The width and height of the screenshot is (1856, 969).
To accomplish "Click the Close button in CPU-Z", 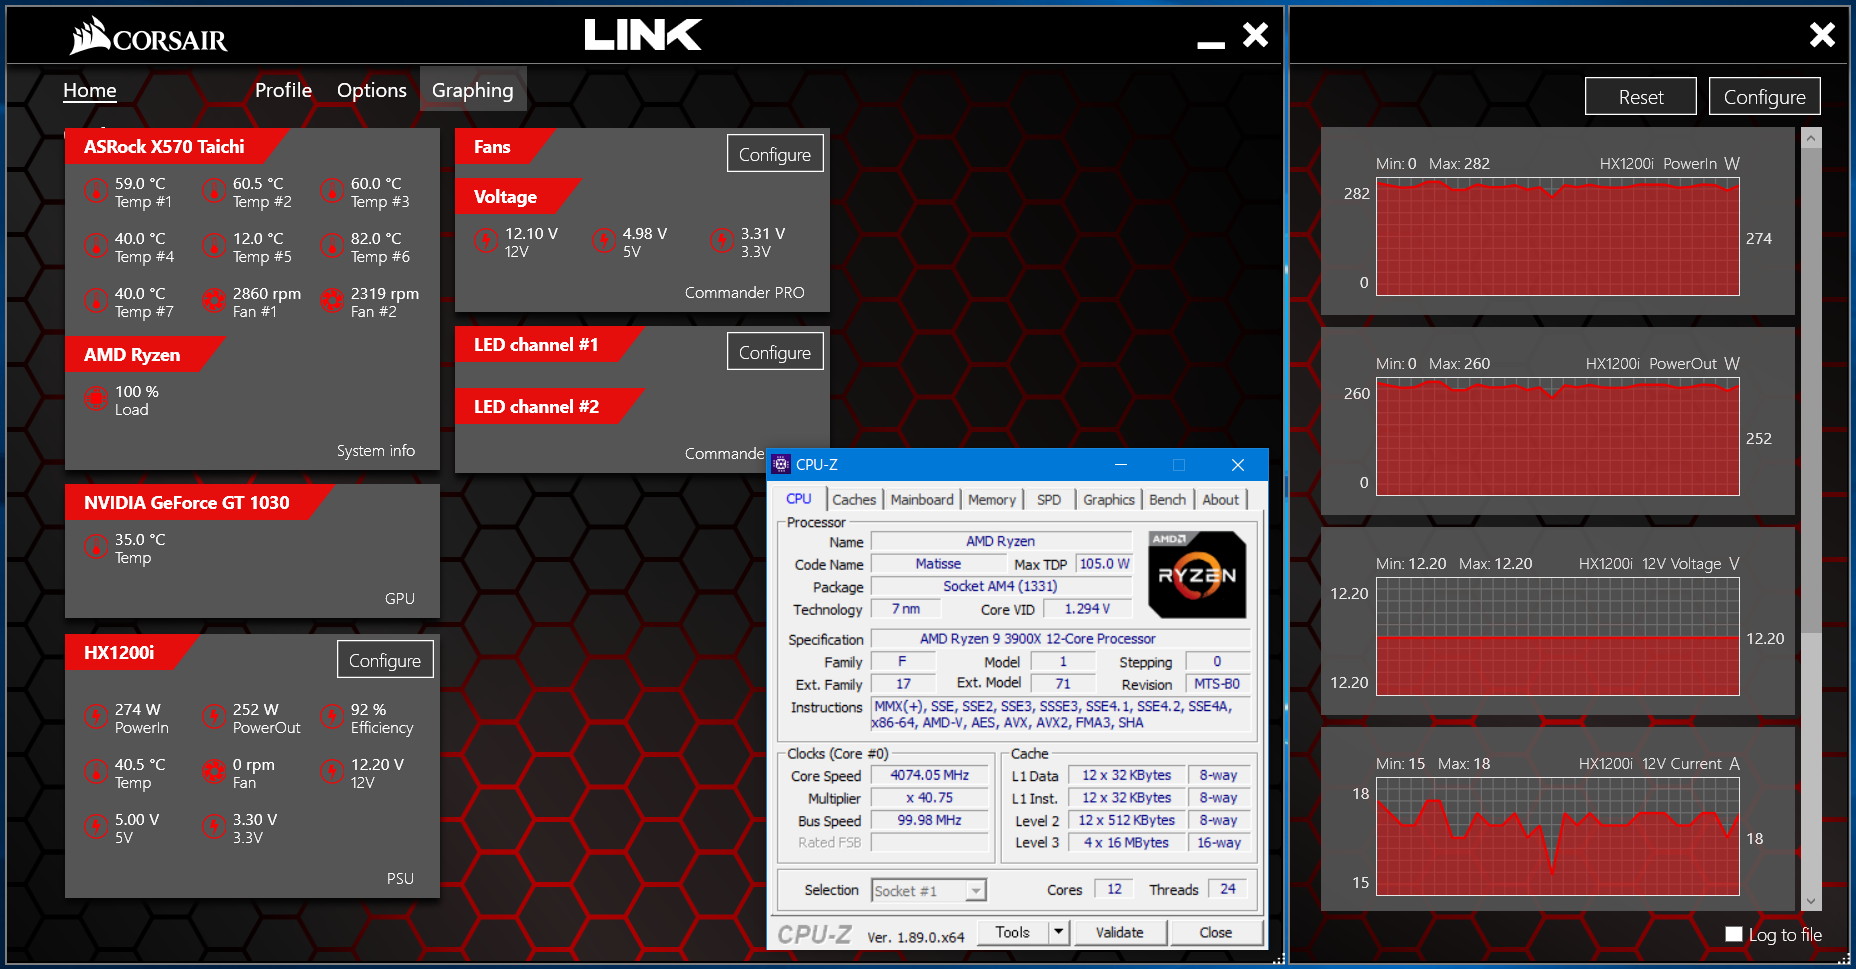I will pos(1216,932).
